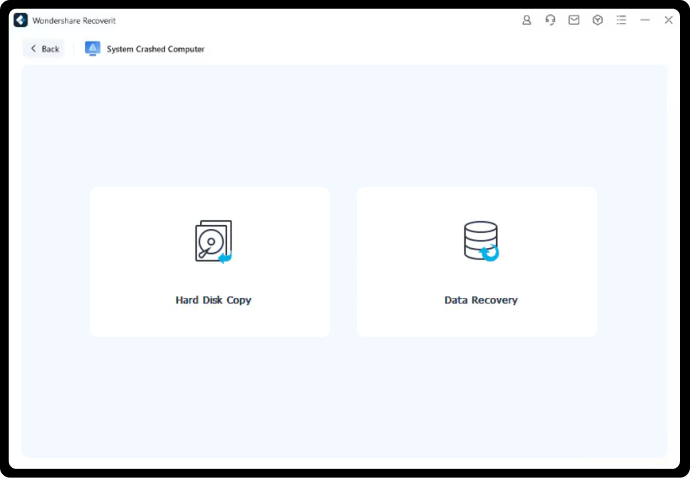Image resolution: width=690 pixels, height=478 pixels.
Task: Click the hexagon icon in title bar
Action: [x=598, y=20]
